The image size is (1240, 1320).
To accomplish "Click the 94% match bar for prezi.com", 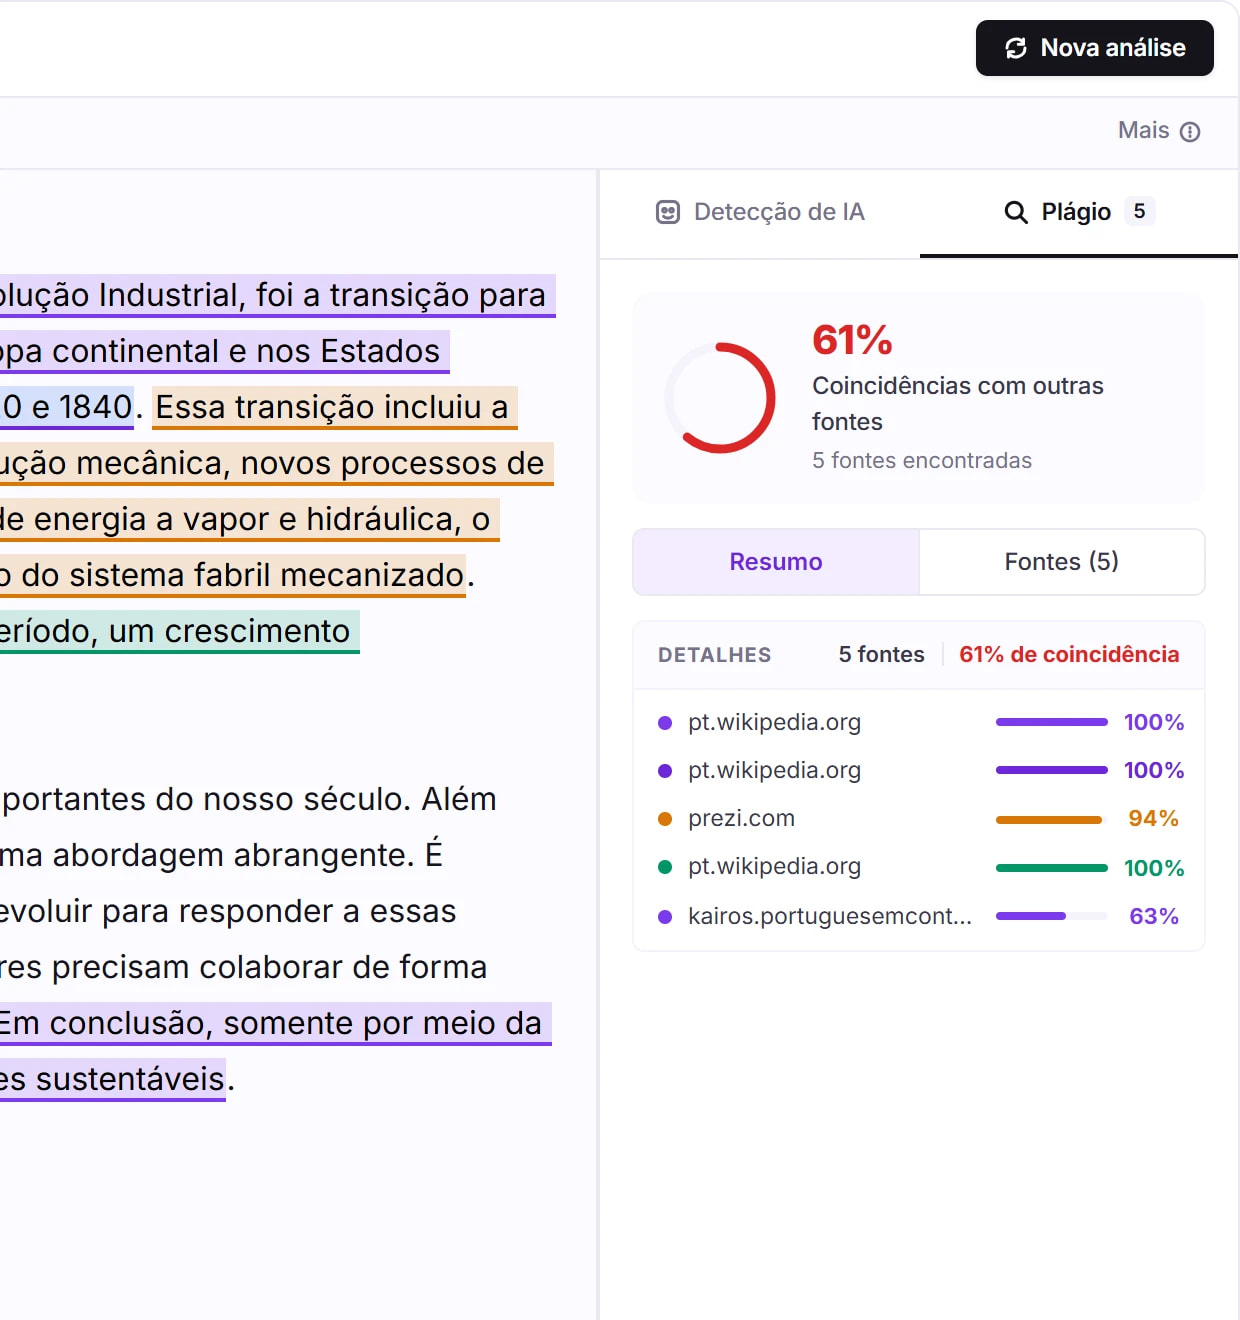I will 1051,820.
